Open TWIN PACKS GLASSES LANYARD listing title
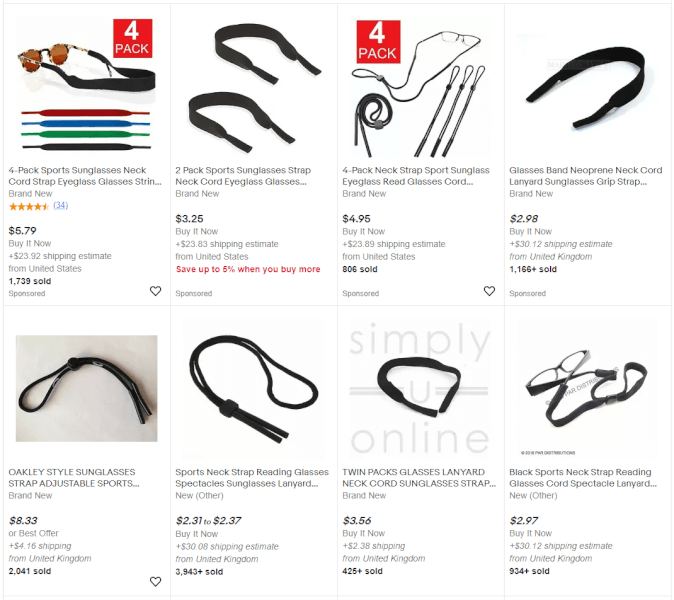The image size is (674, 600). pyautogui.click(x=419, y=478)
